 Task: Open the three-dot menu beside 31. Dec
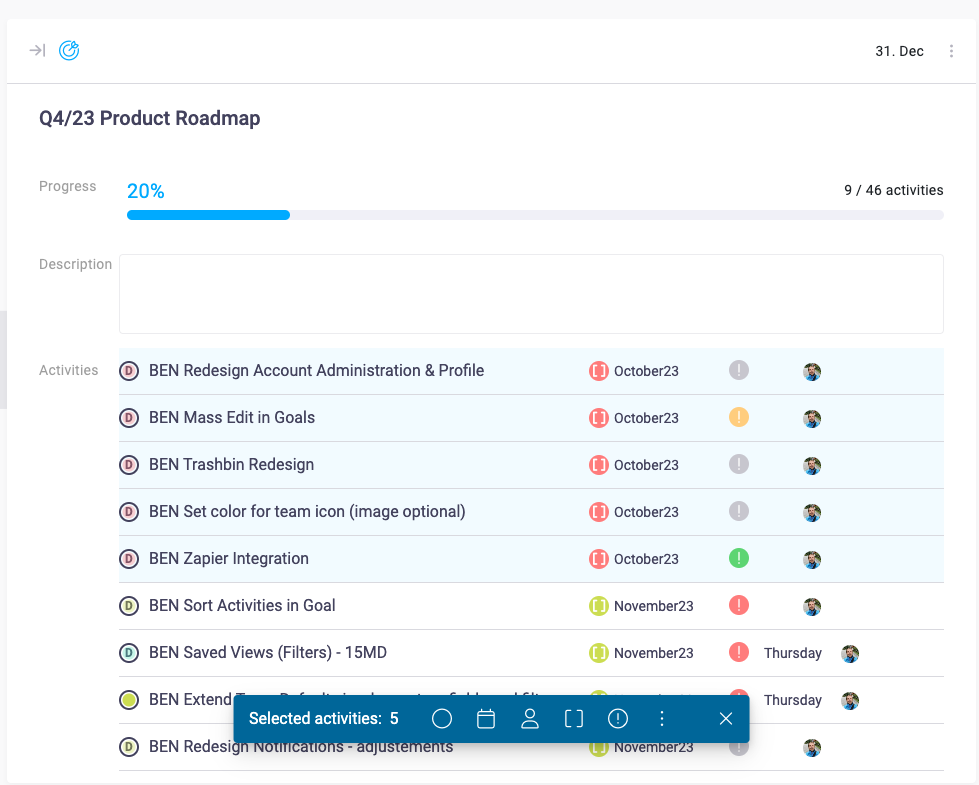951,51
